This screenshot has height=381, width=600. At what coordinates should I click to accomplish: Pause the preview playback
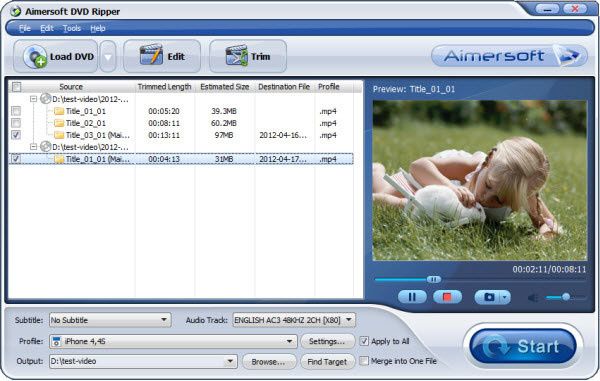point(412,297)
